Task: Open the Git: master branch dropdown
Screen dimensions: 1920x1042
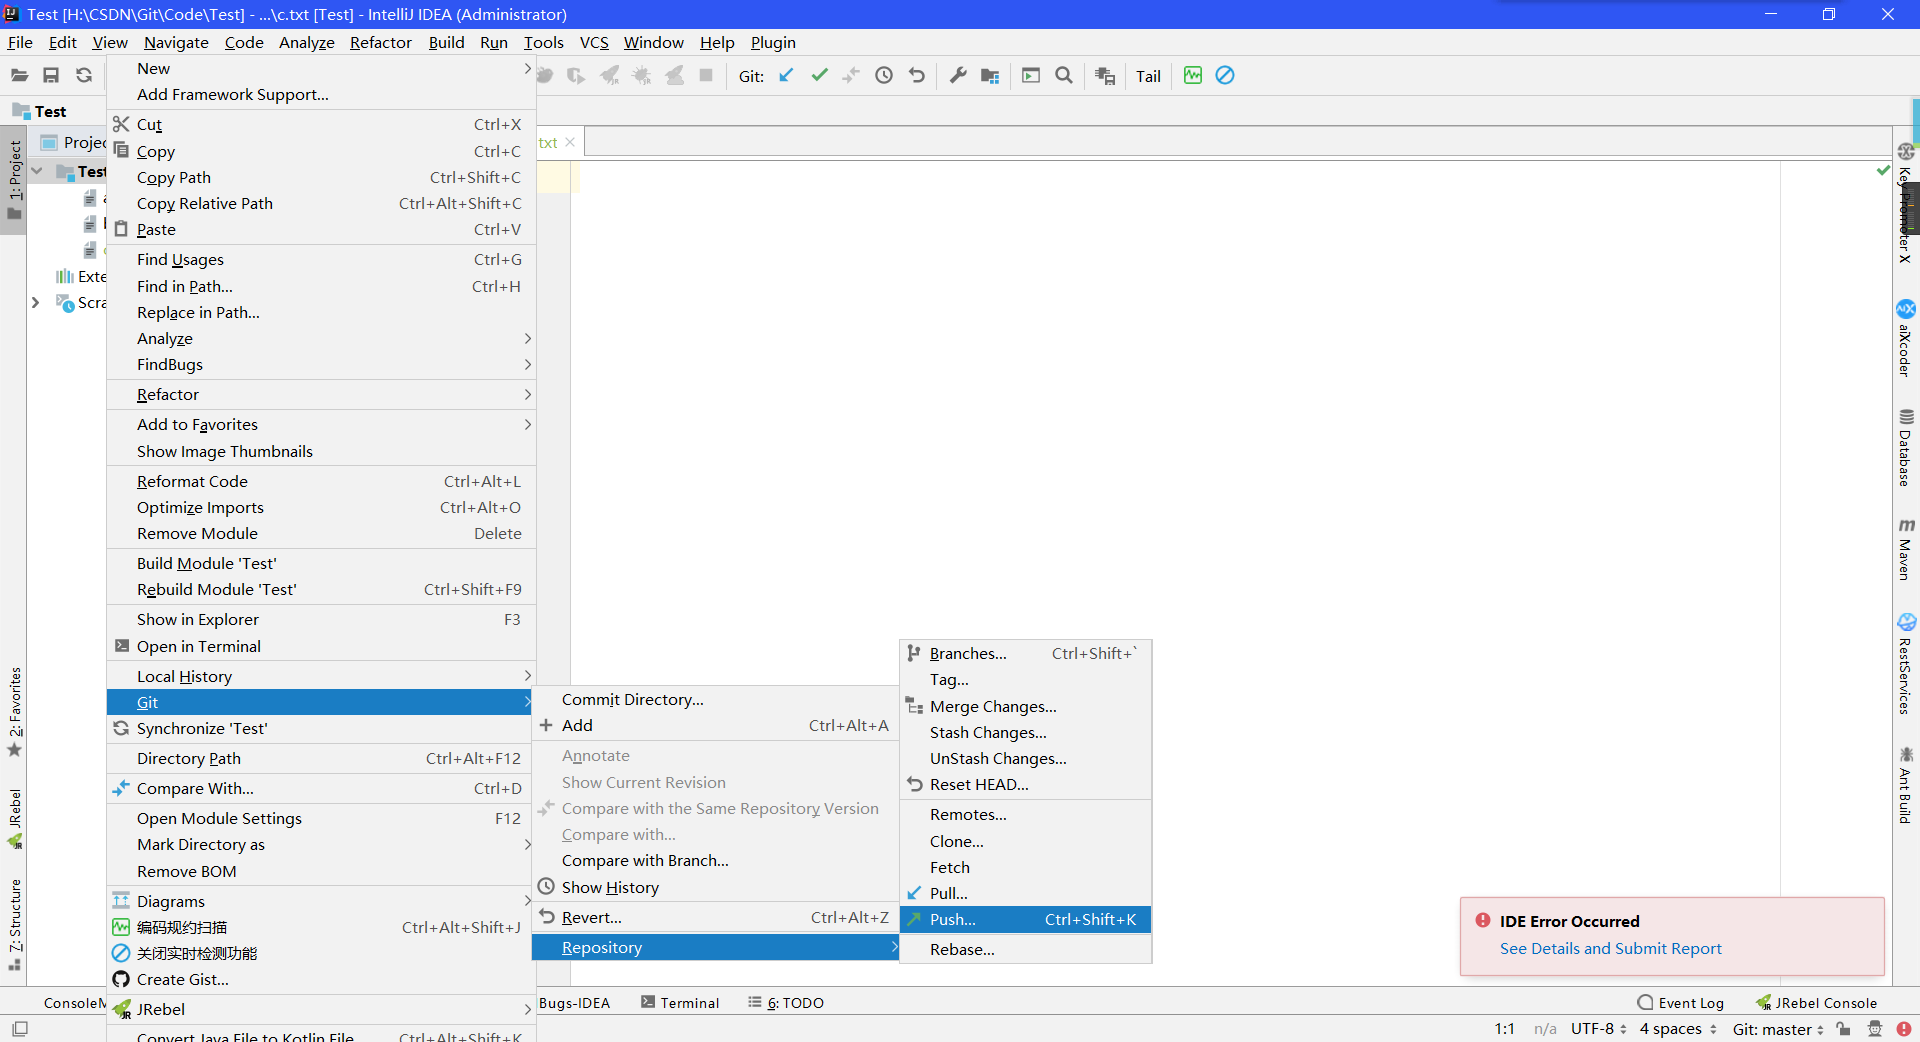Action: pos(1778,1029)
